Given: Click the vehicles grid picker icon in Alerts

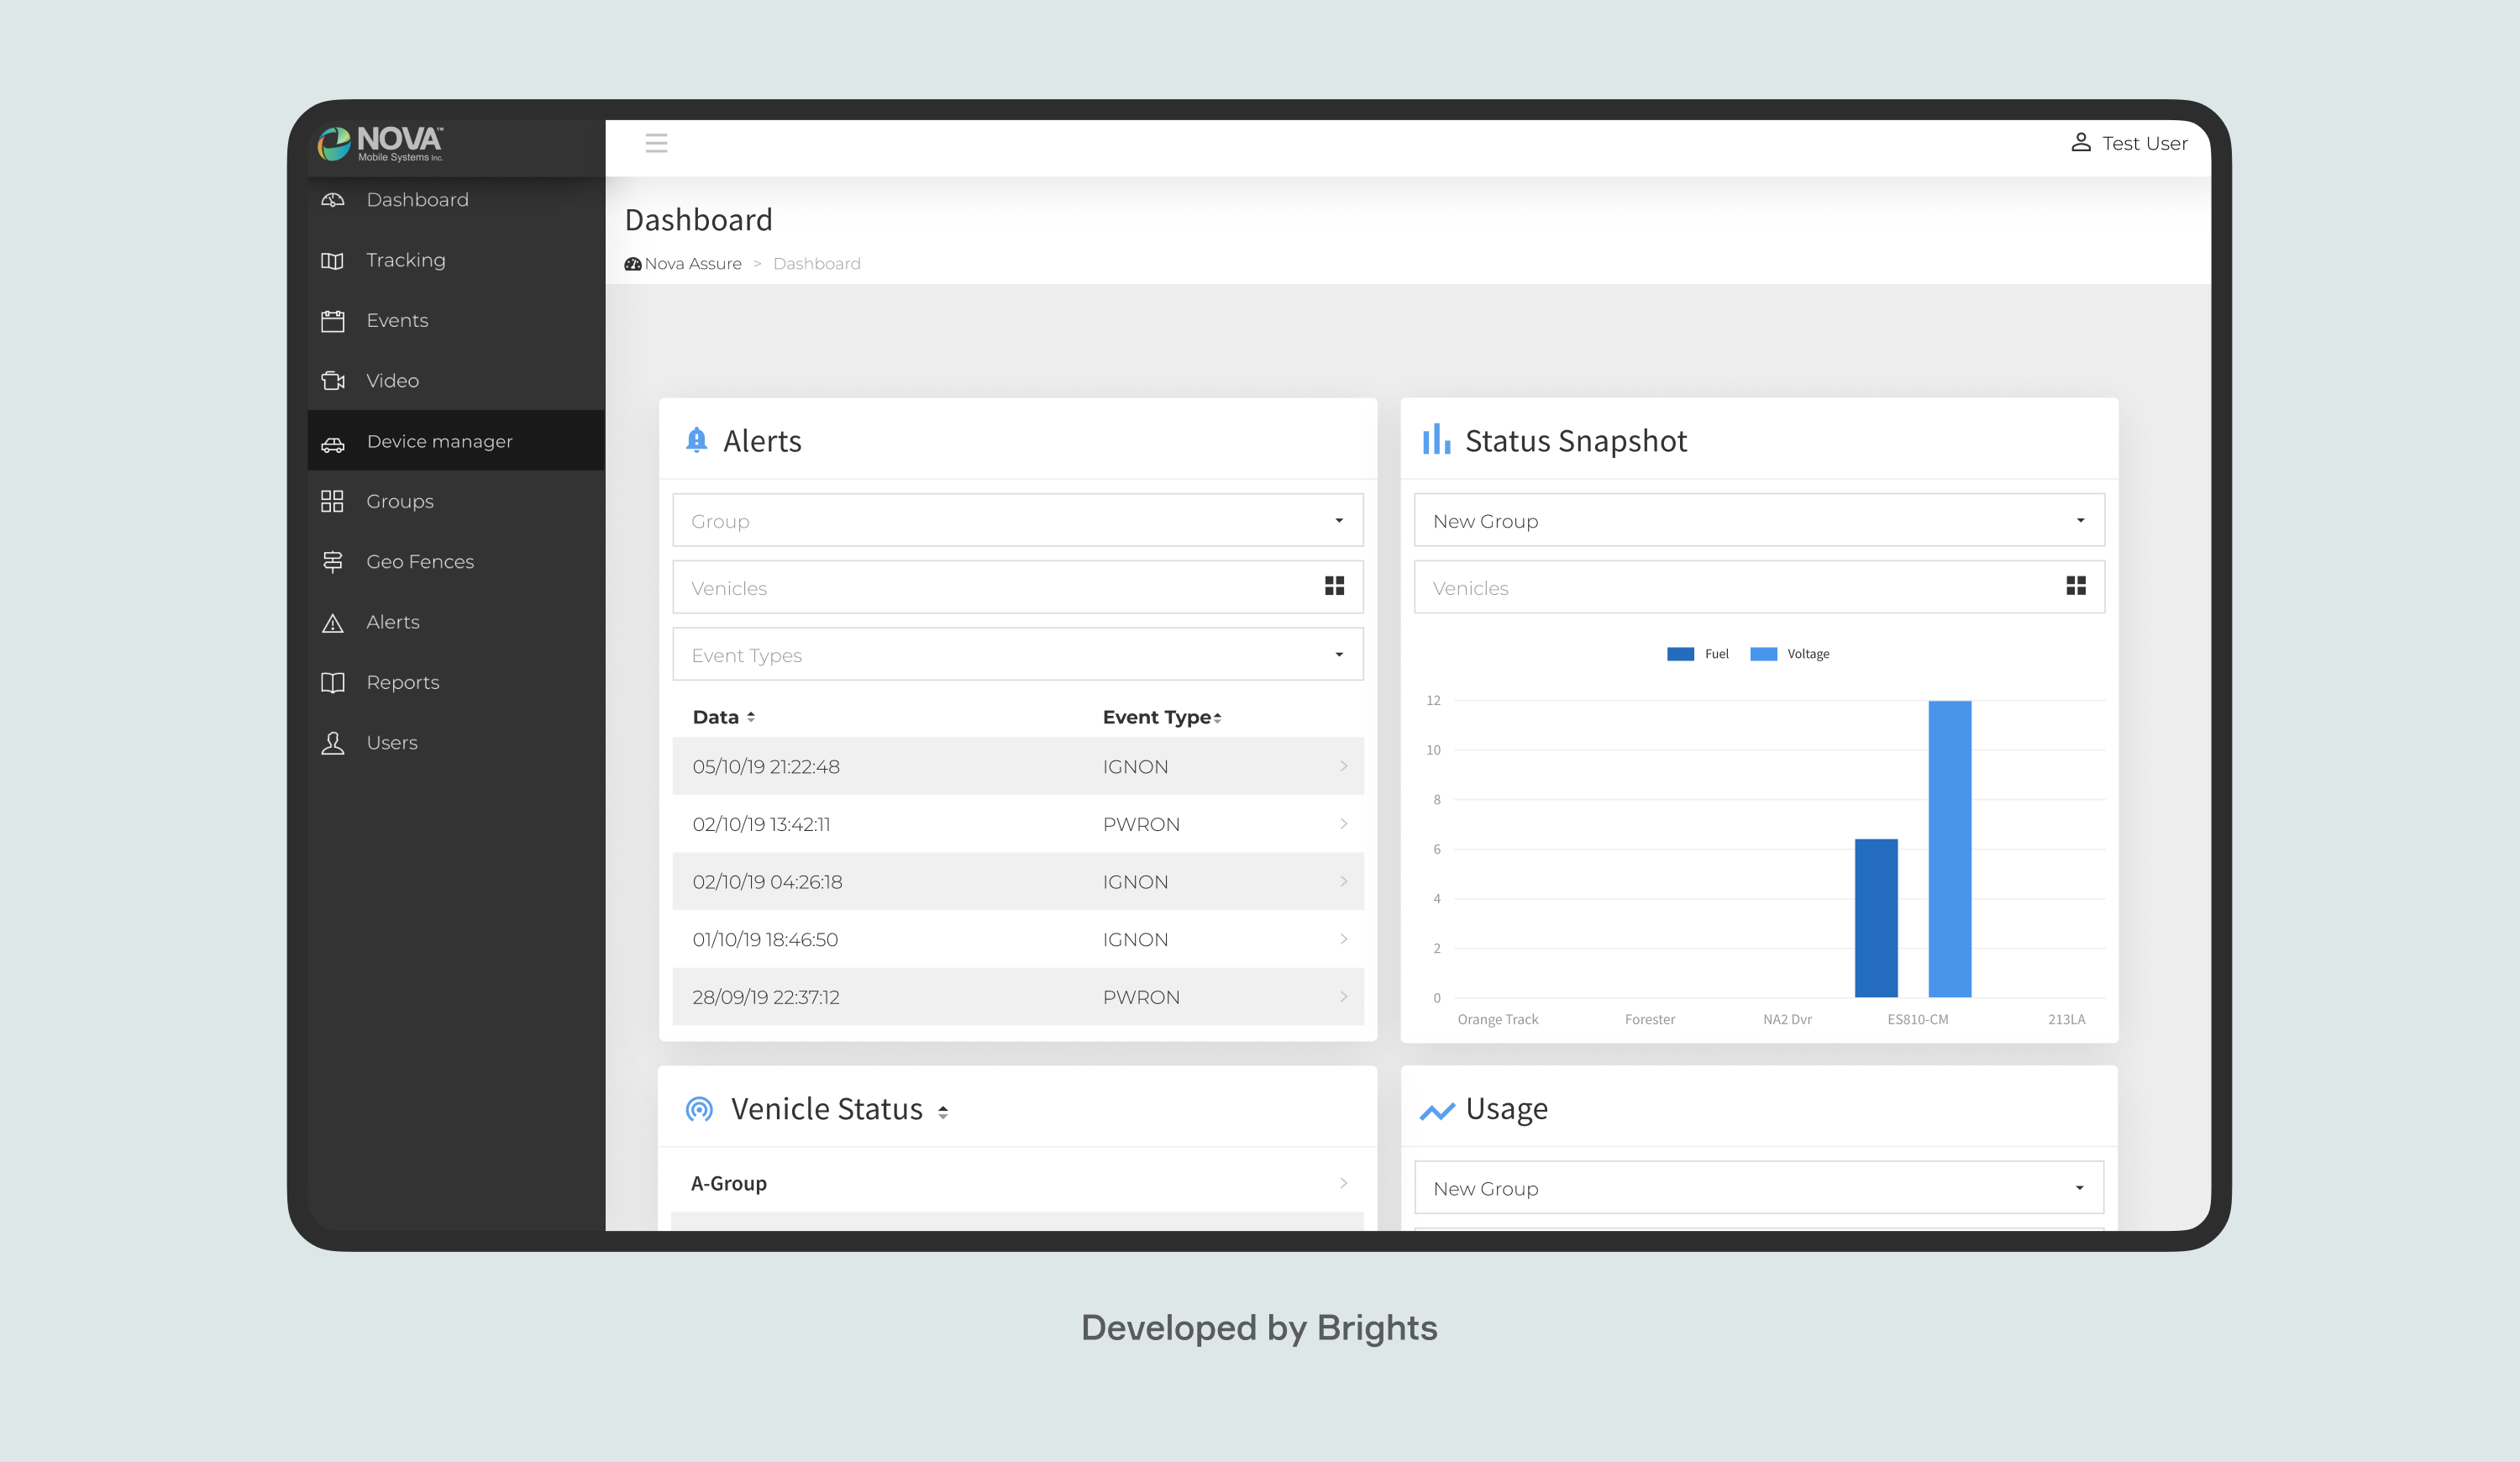Looking at the screenshot, I should click(x=1336, y=586).
